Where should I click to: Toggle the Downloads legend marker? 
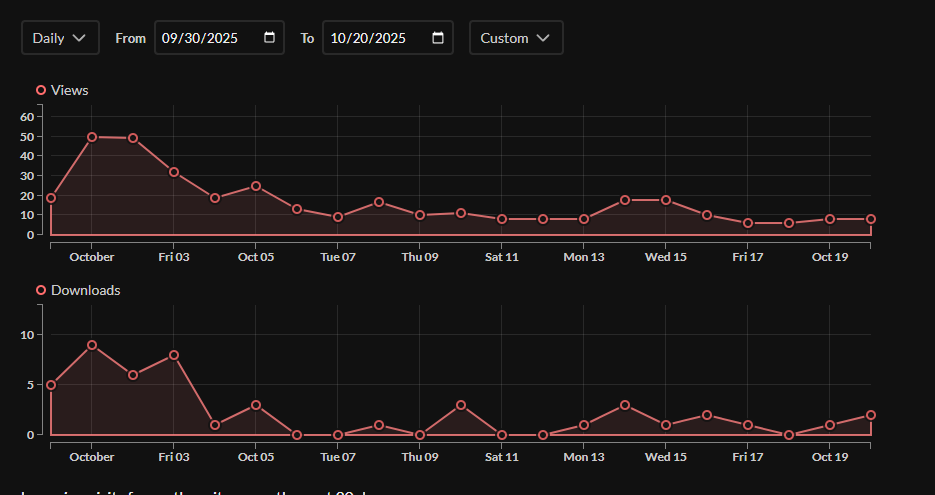[41, 290]
